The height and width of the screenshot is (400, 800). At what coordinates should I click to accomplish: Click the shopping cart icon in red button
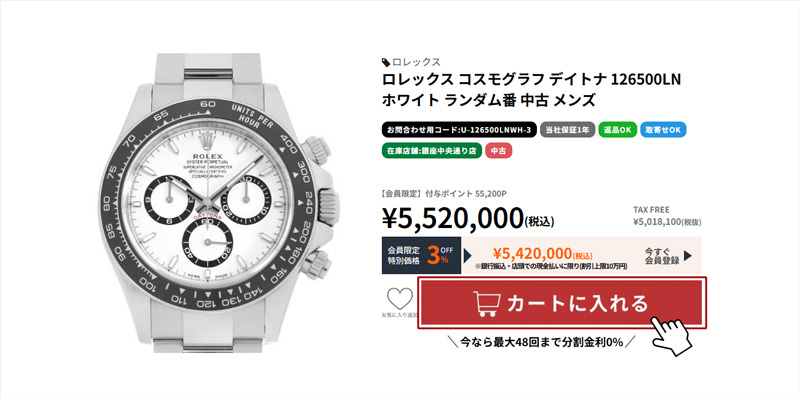[486, 304]
